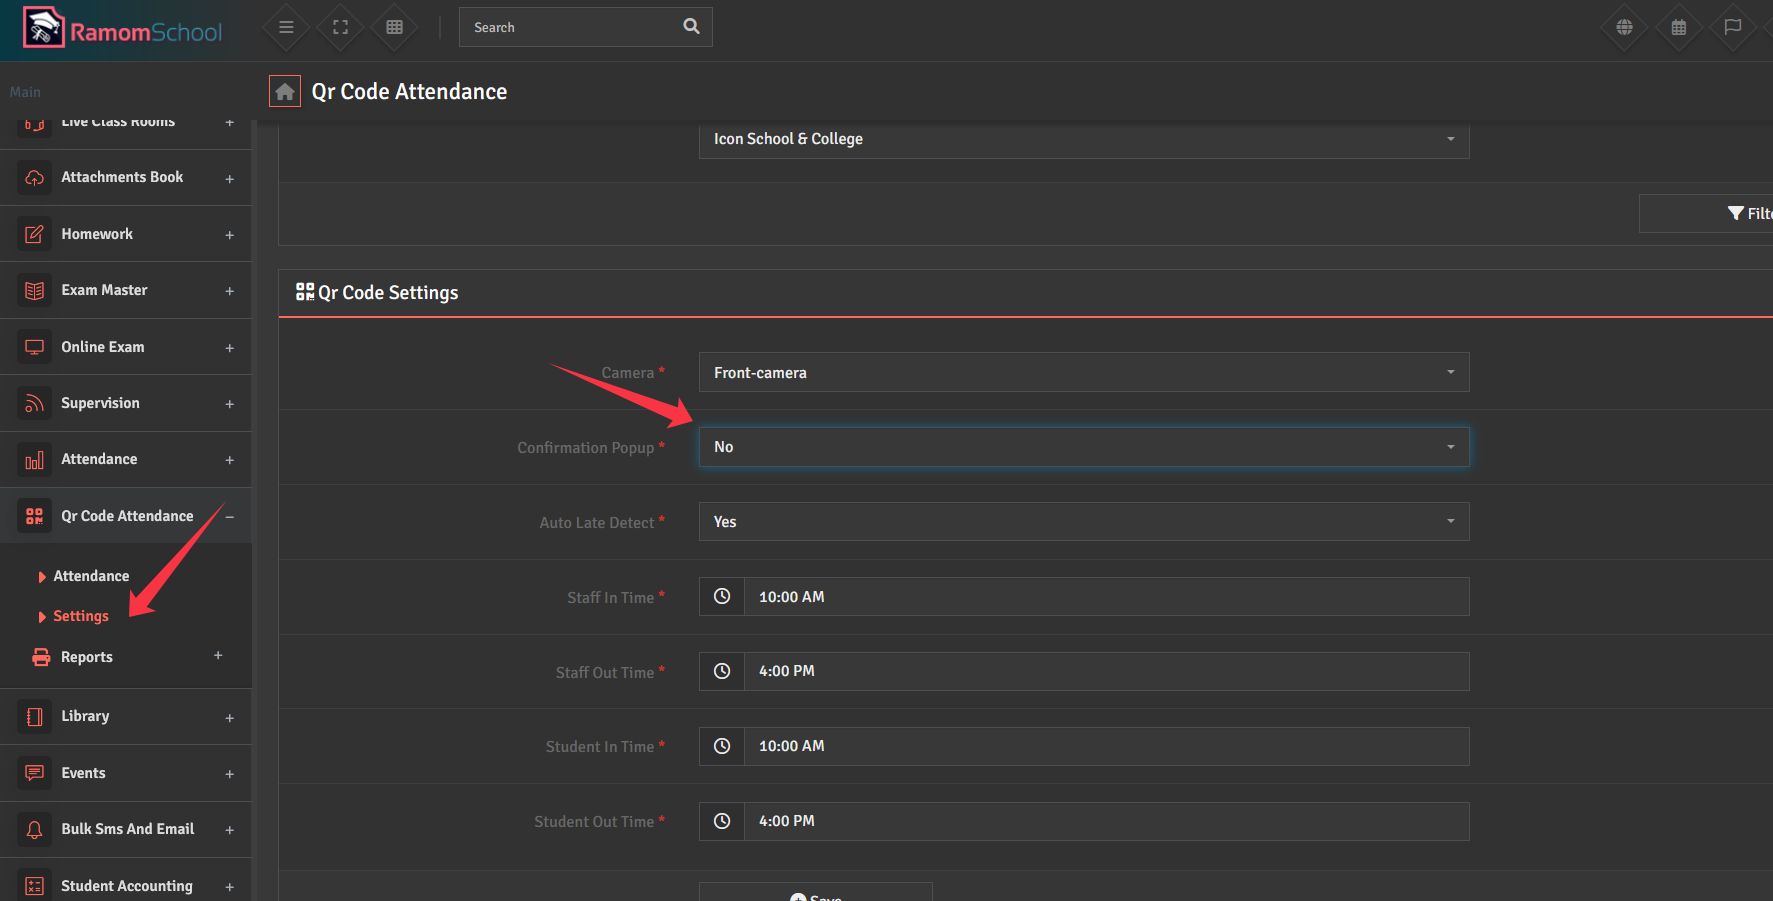Viewport: 1773px width, 901px height.
Task: Open the globe language icon
Action: (1624, 27)
